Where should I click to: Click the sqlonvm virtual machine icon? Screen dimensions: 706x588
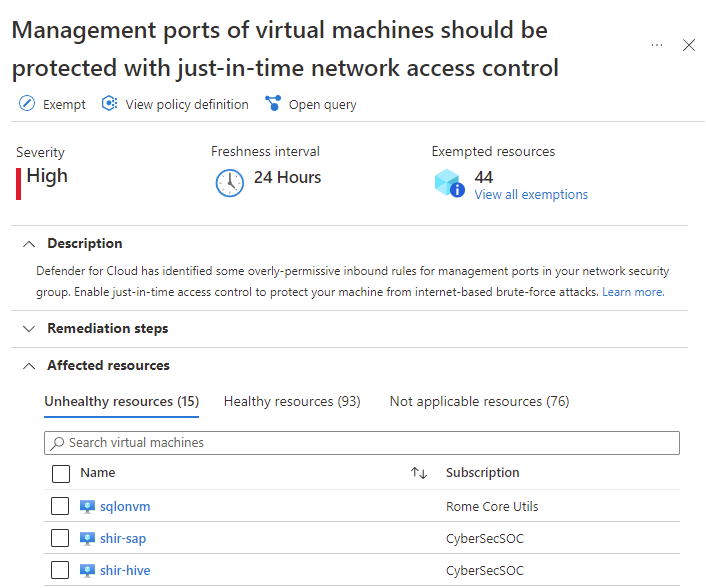coord(88,506)
